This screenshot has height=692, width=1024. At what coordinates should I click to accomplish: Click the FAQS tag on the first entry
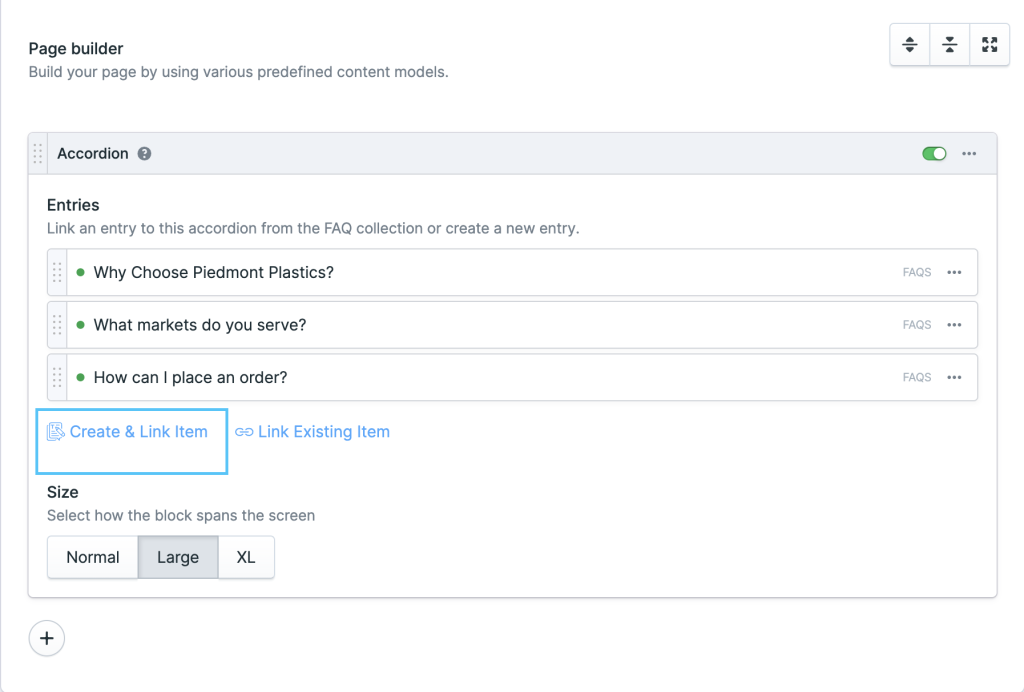(x=916, y=272)
